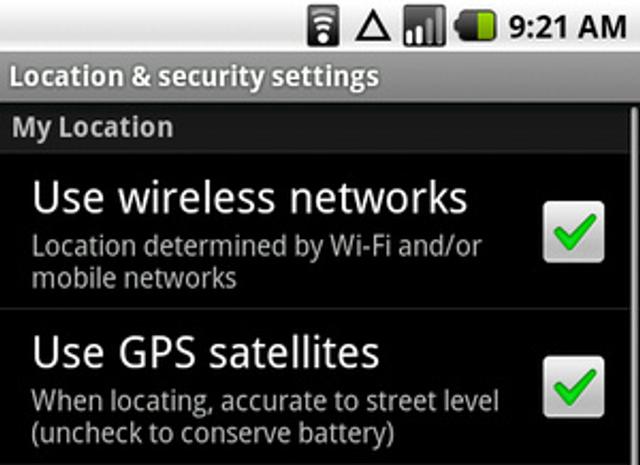Tap the Location & security settings title
The image size is (640, 465).
(194, 76)
